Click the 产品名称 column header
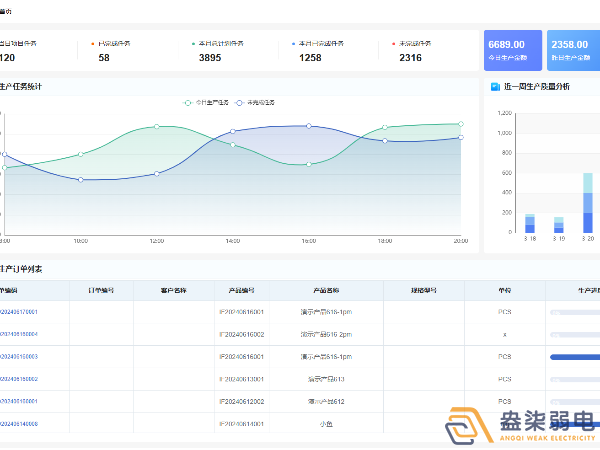This screenshot has height=450, width=600. click(x=326, y=290)
